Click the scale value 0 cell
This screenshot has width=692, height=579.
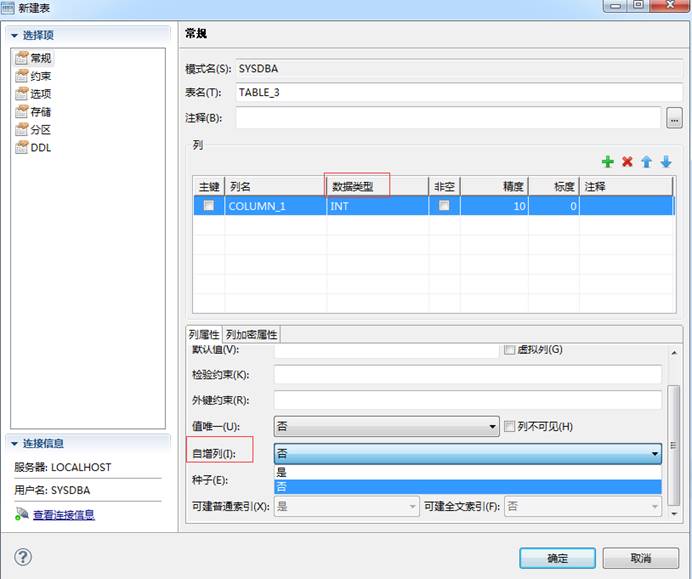pyautogui.click(x=554, y=206)
